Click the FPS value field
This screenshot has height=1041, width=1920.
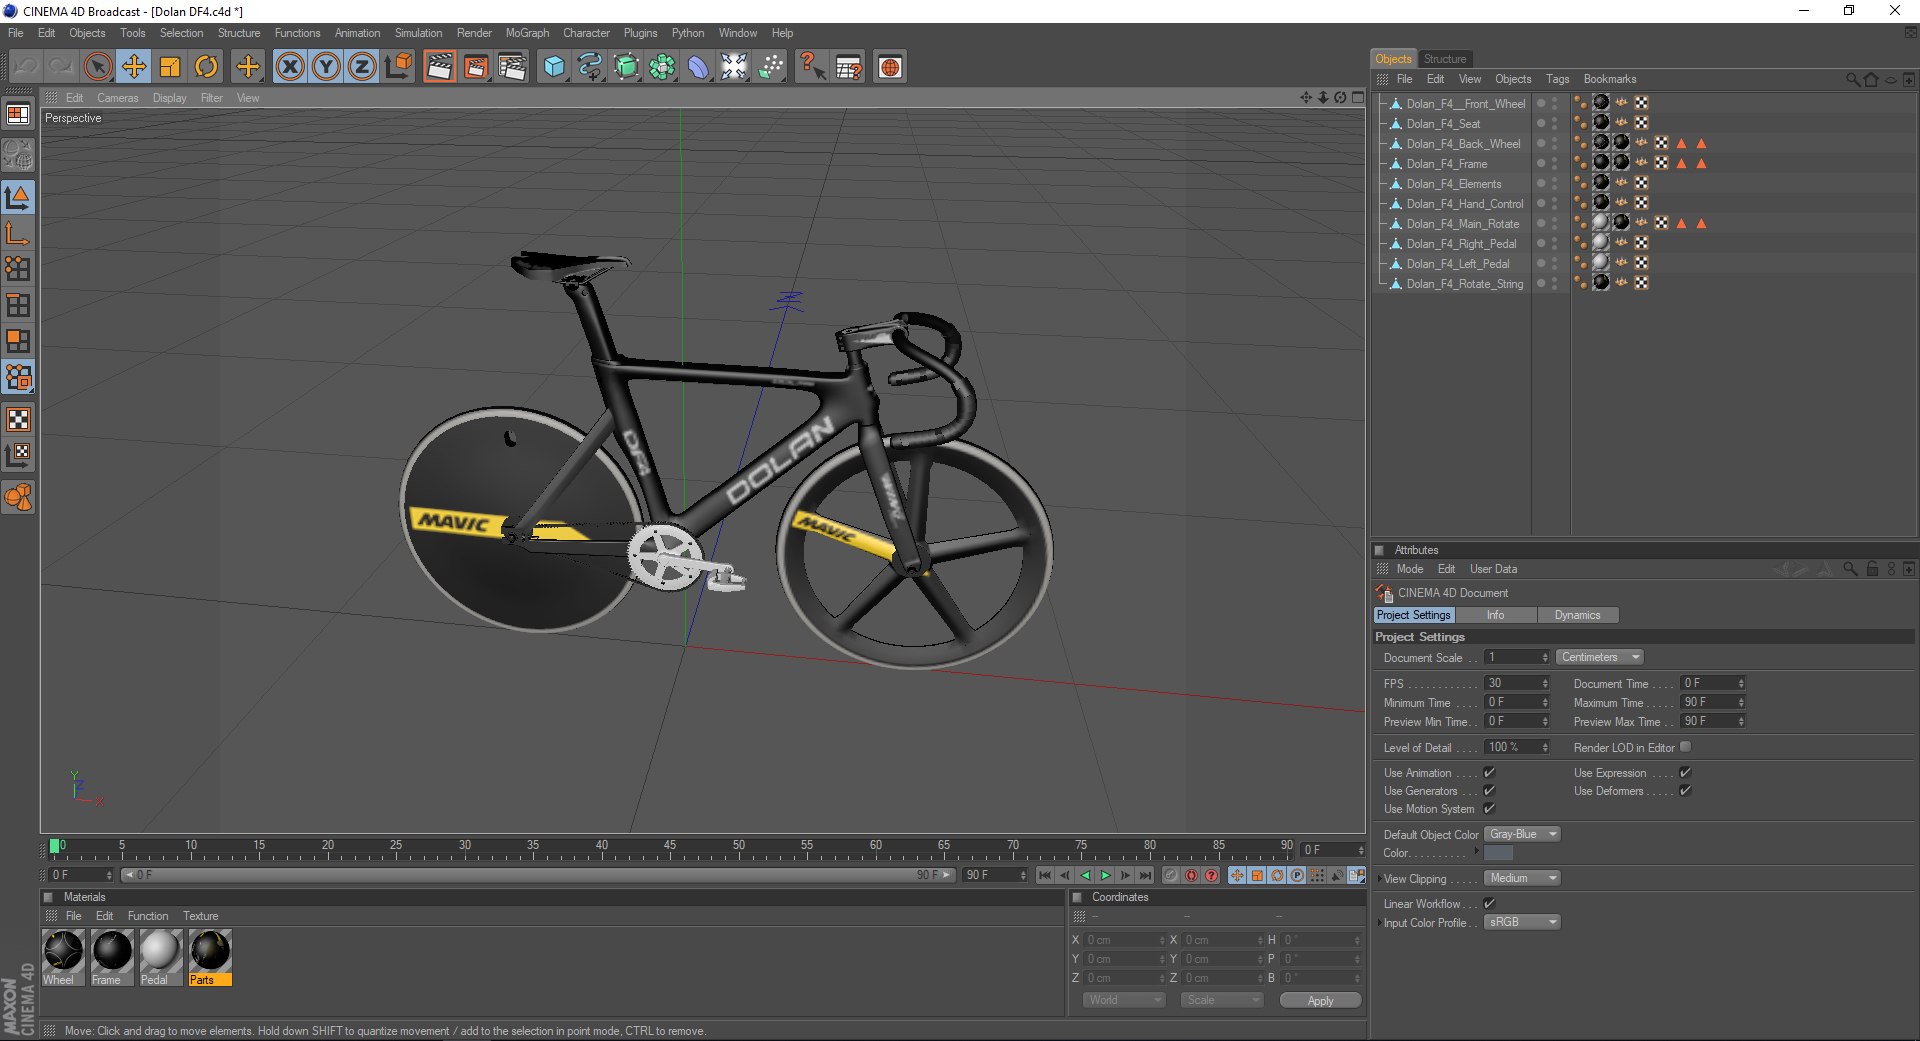[1516, 683]
